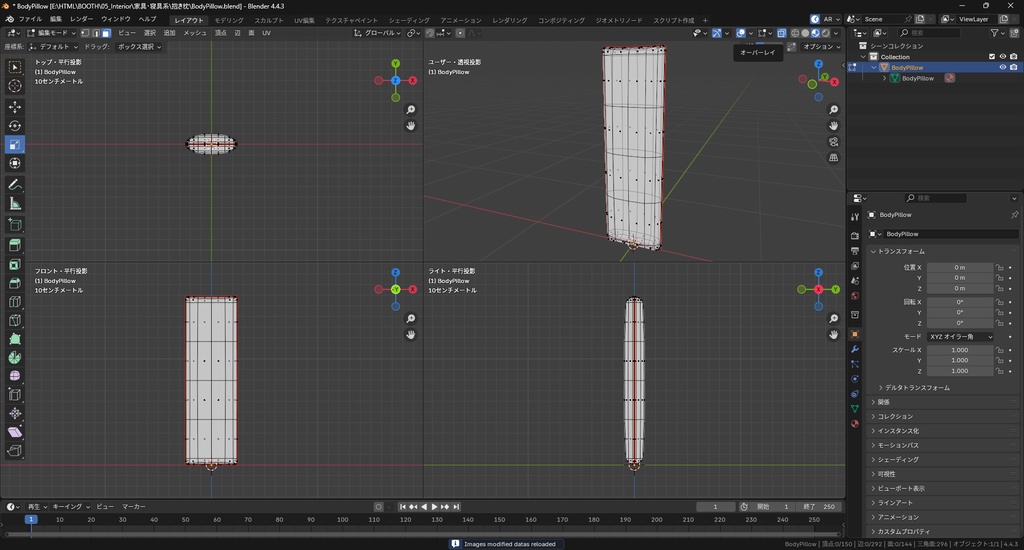Select the Move tool in the left toolbar

[x=15, y=106]
